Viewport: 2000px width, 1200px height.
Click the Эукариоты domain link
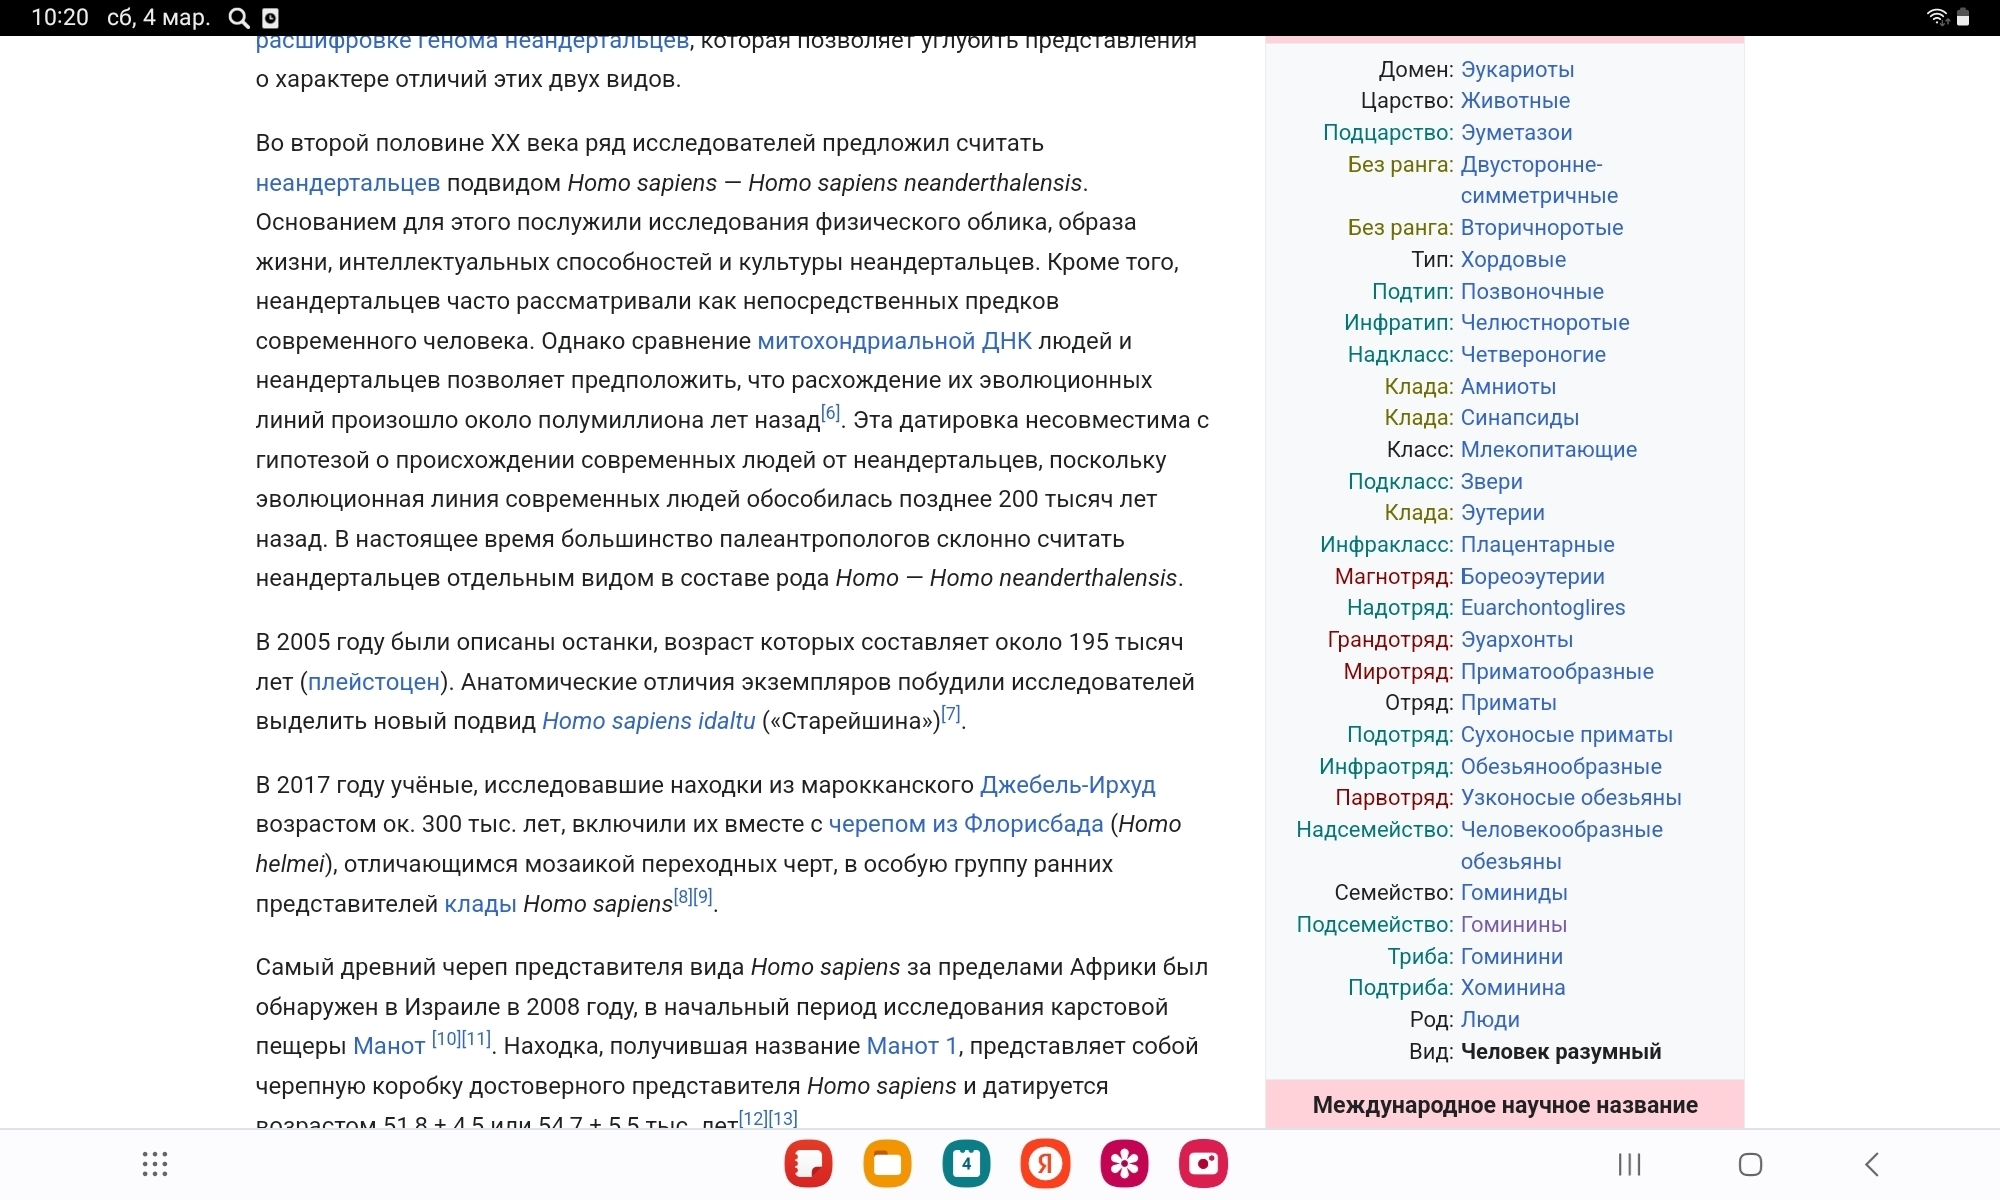pos(1517,70)
